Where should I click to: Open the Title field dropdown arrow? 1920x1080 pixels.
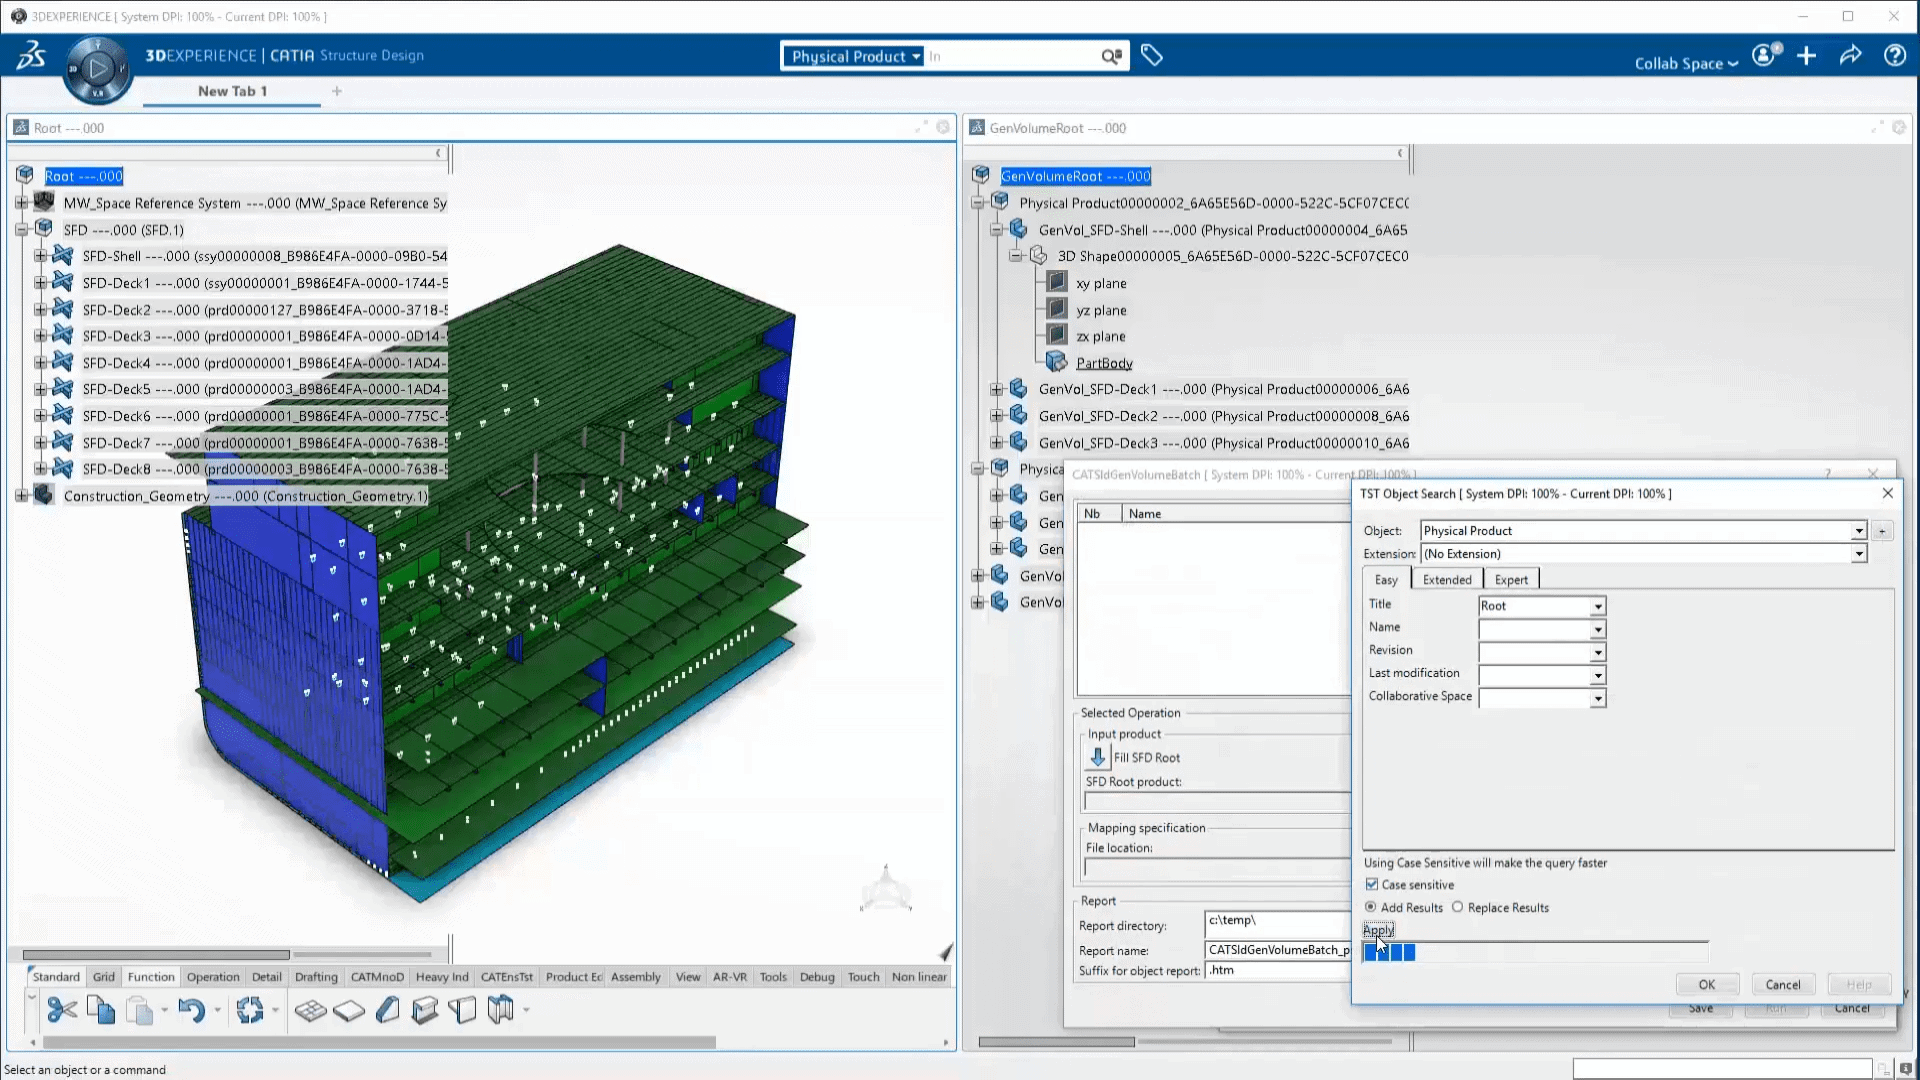[1598, 606]
